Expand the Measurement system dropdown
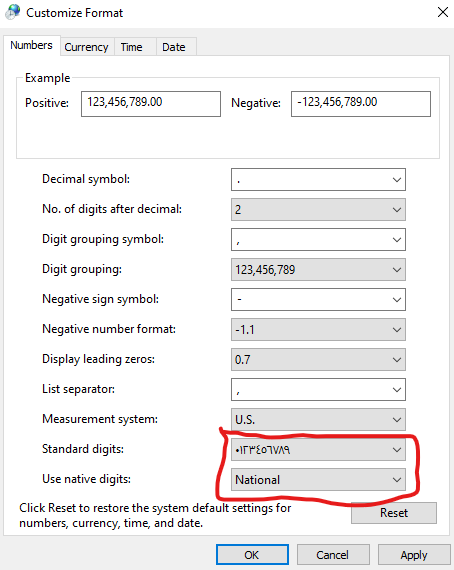The height and width of the screenshot is (570, 454). [x=318, y=420]
